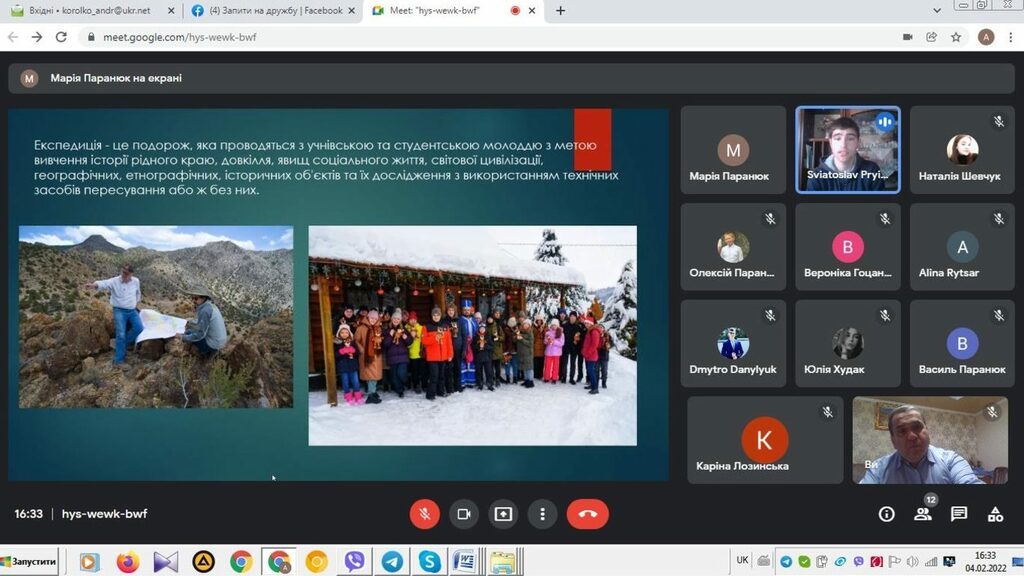Unmute the microphone in Meet
This screenshot has height=576, width=1024.
pos(424,514)
